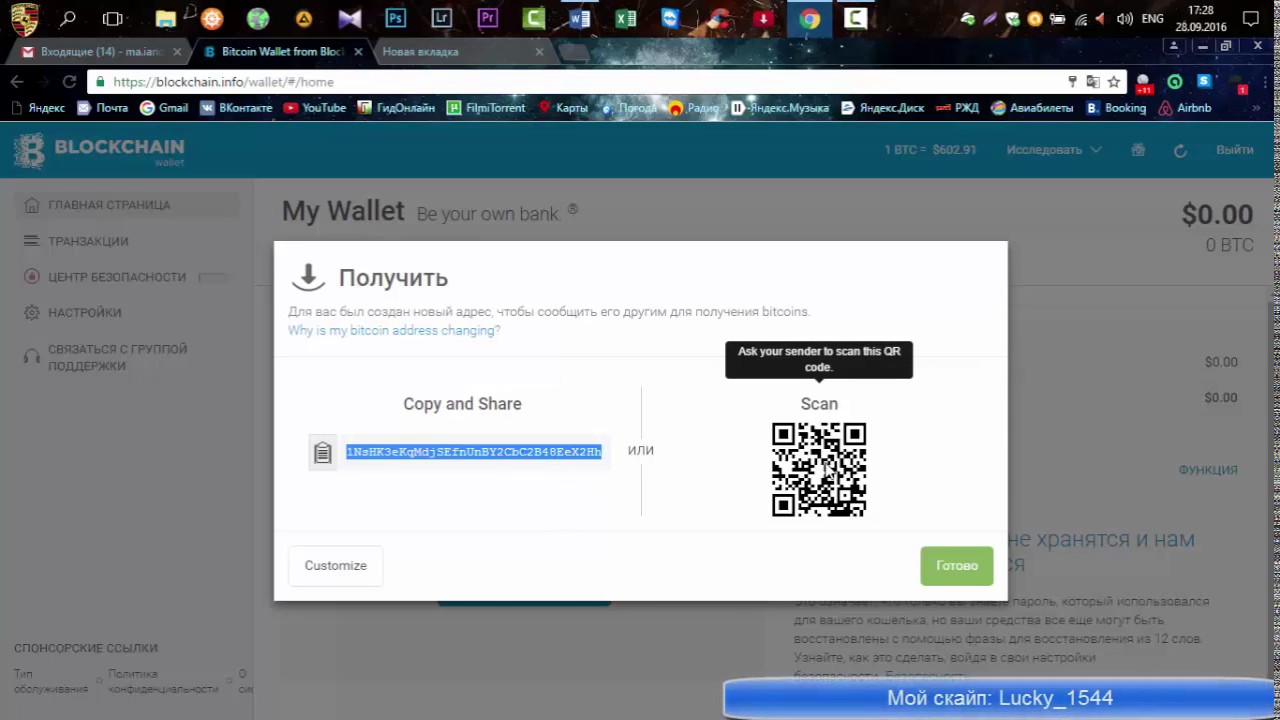Open the Яндекс.Диск bookmark
Screen dimensions: 1280x720
click(x=883, y=108)
